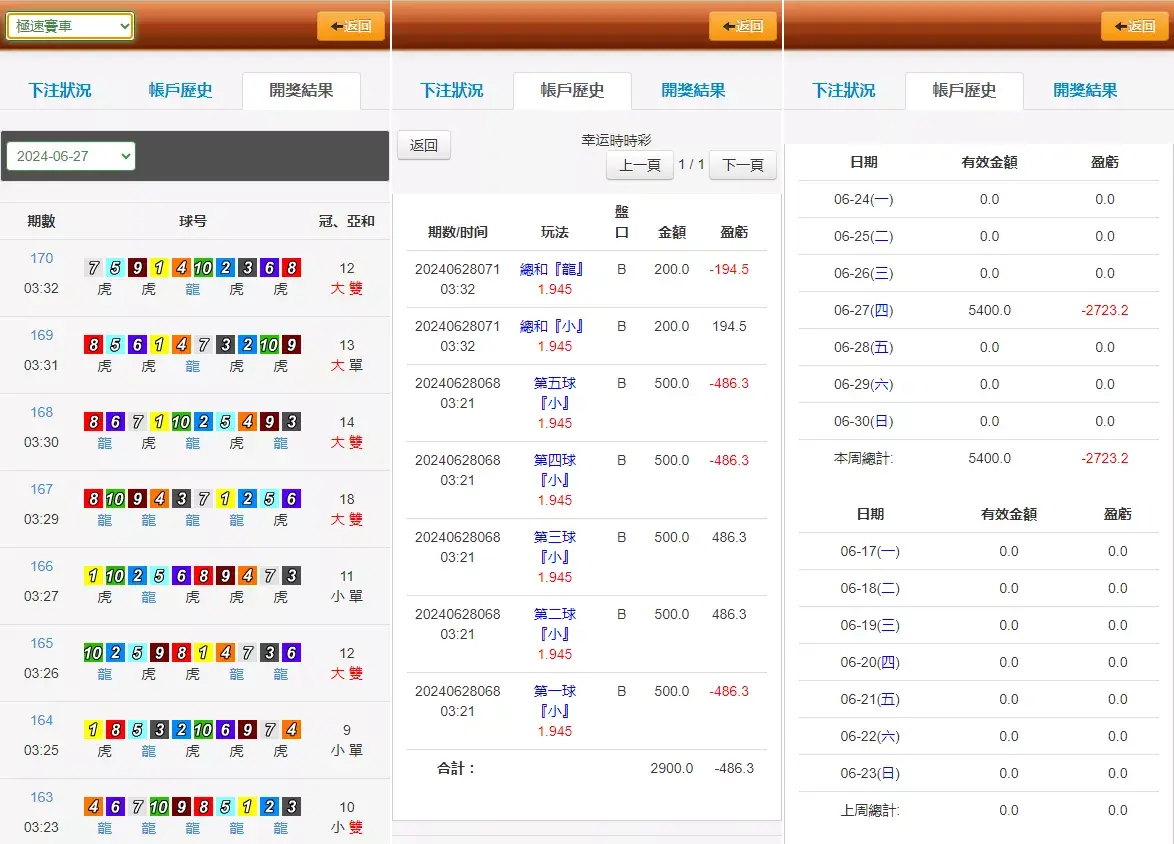Go to previous page with 上一頁
Screen dimensions: 1174x844
click(639, 165)
